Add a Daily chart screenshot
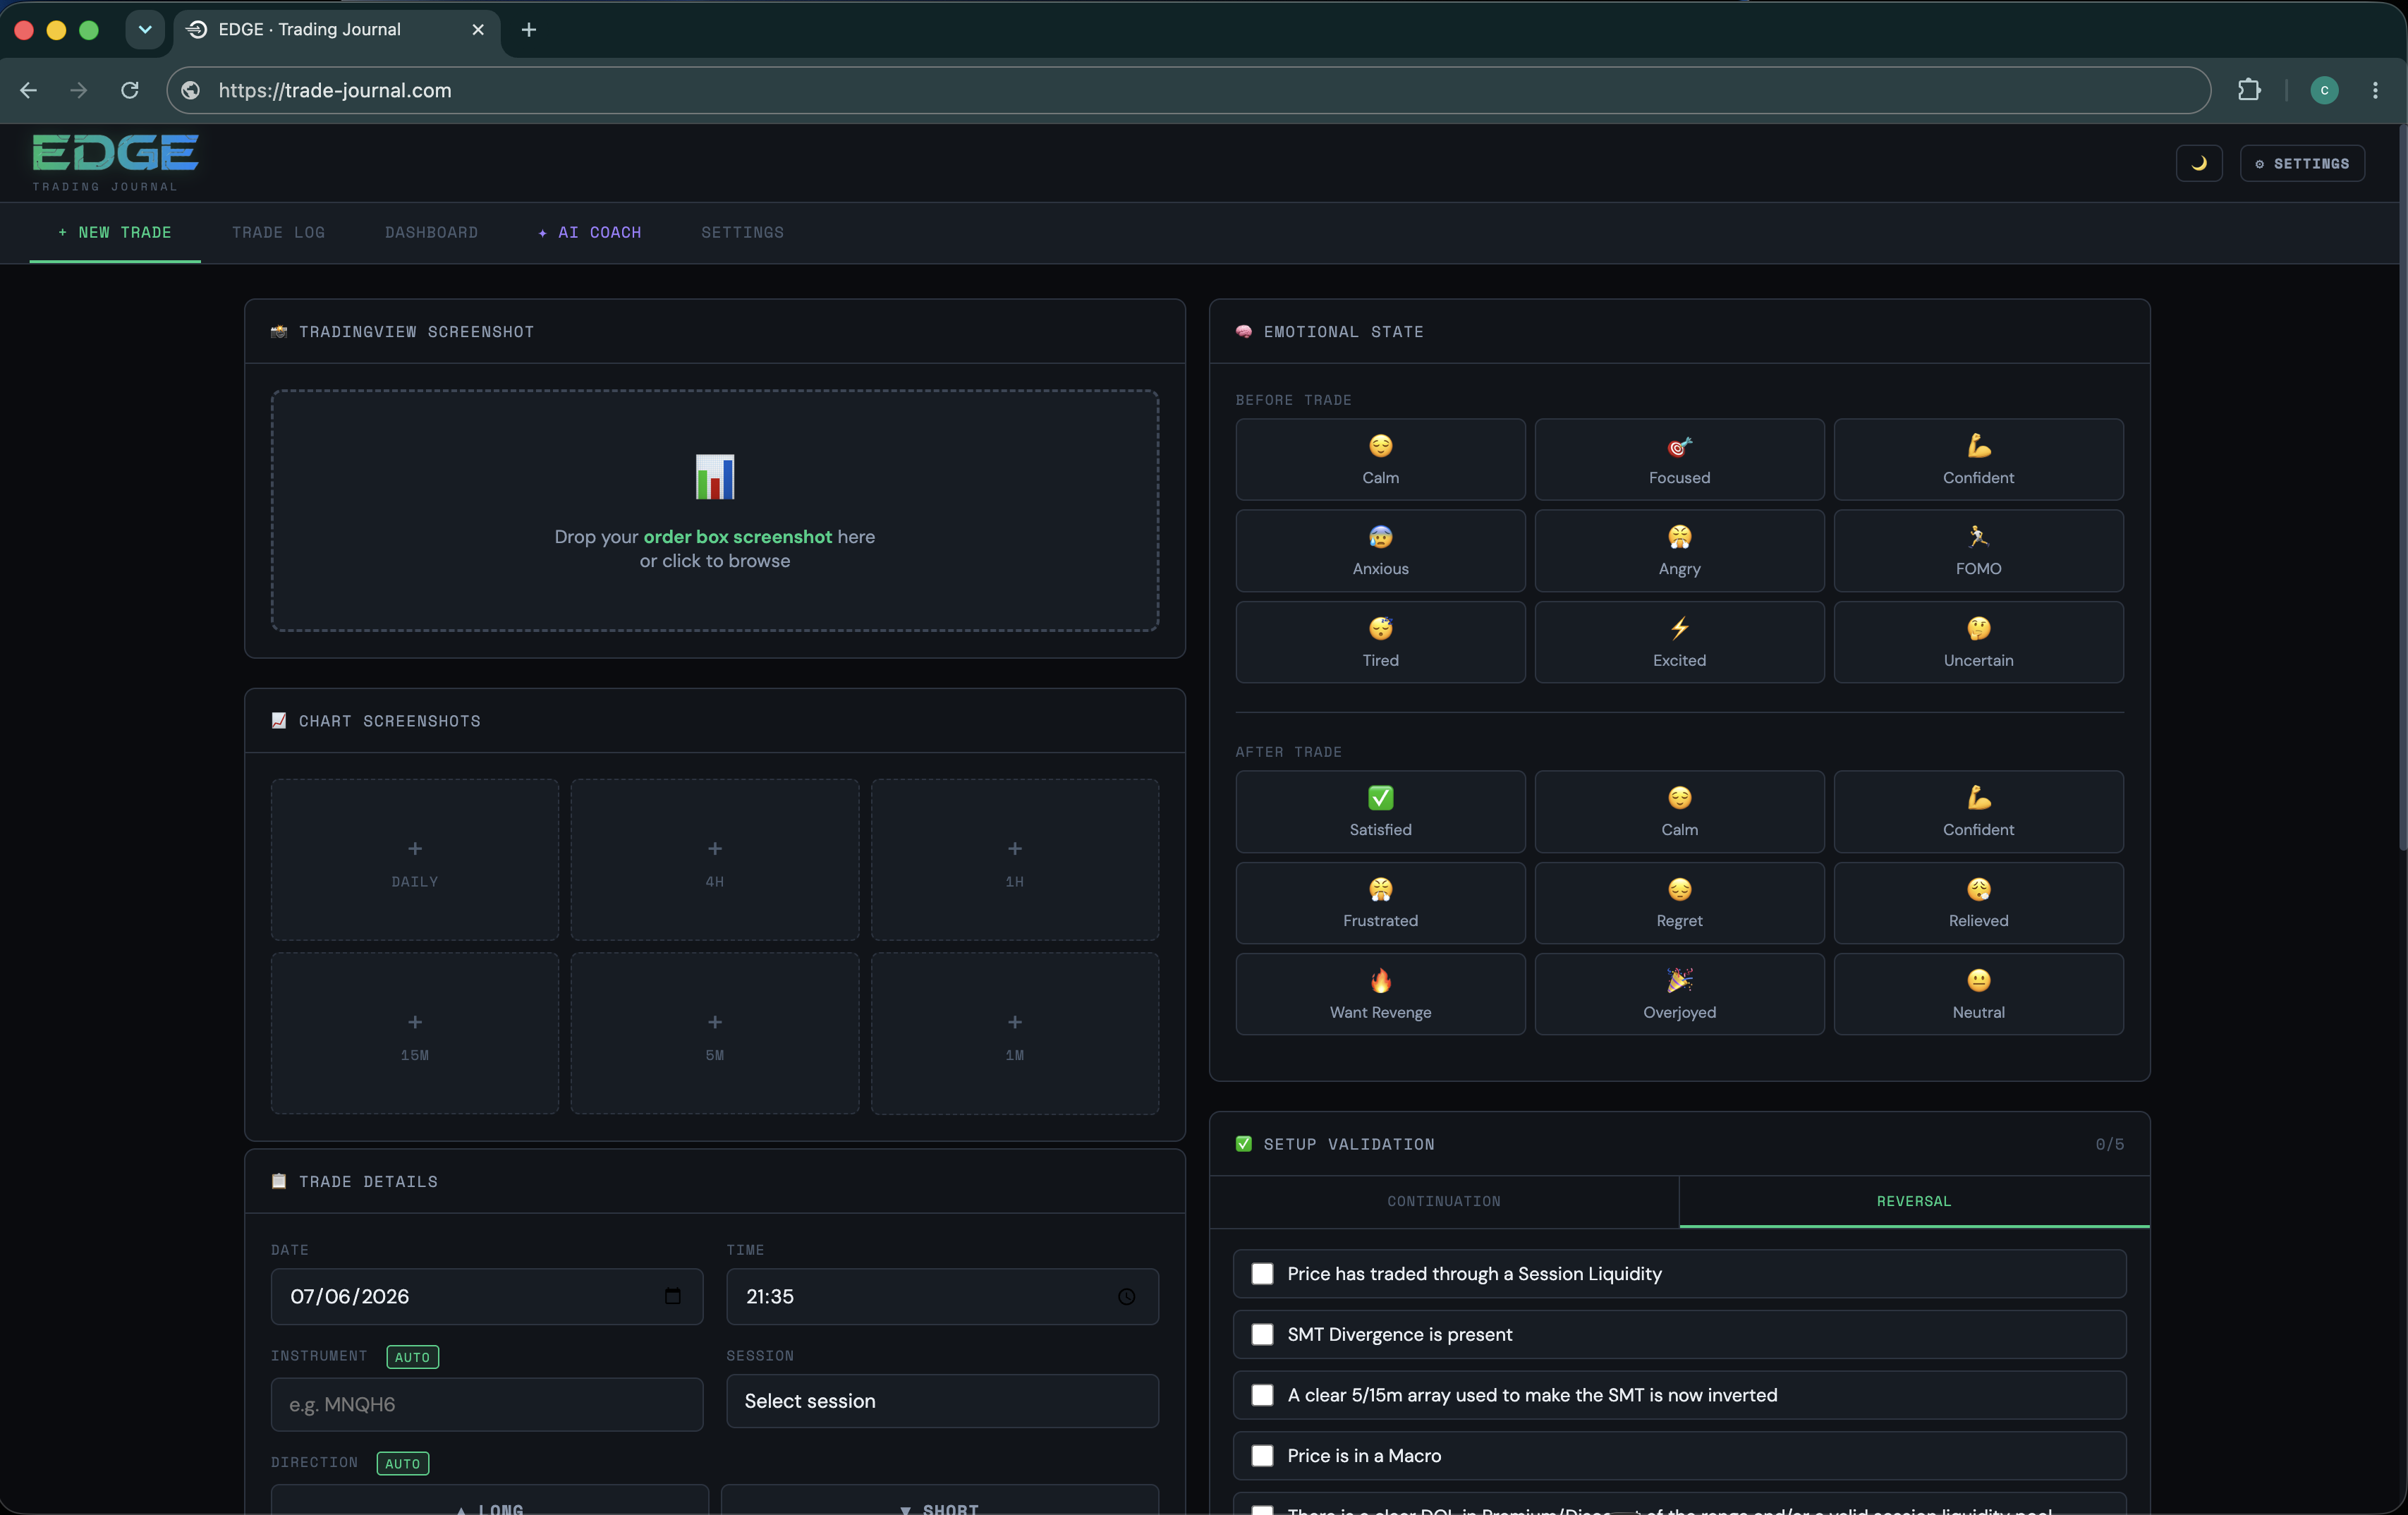This screenshot has height=1515, width=2408. point(415,860)
